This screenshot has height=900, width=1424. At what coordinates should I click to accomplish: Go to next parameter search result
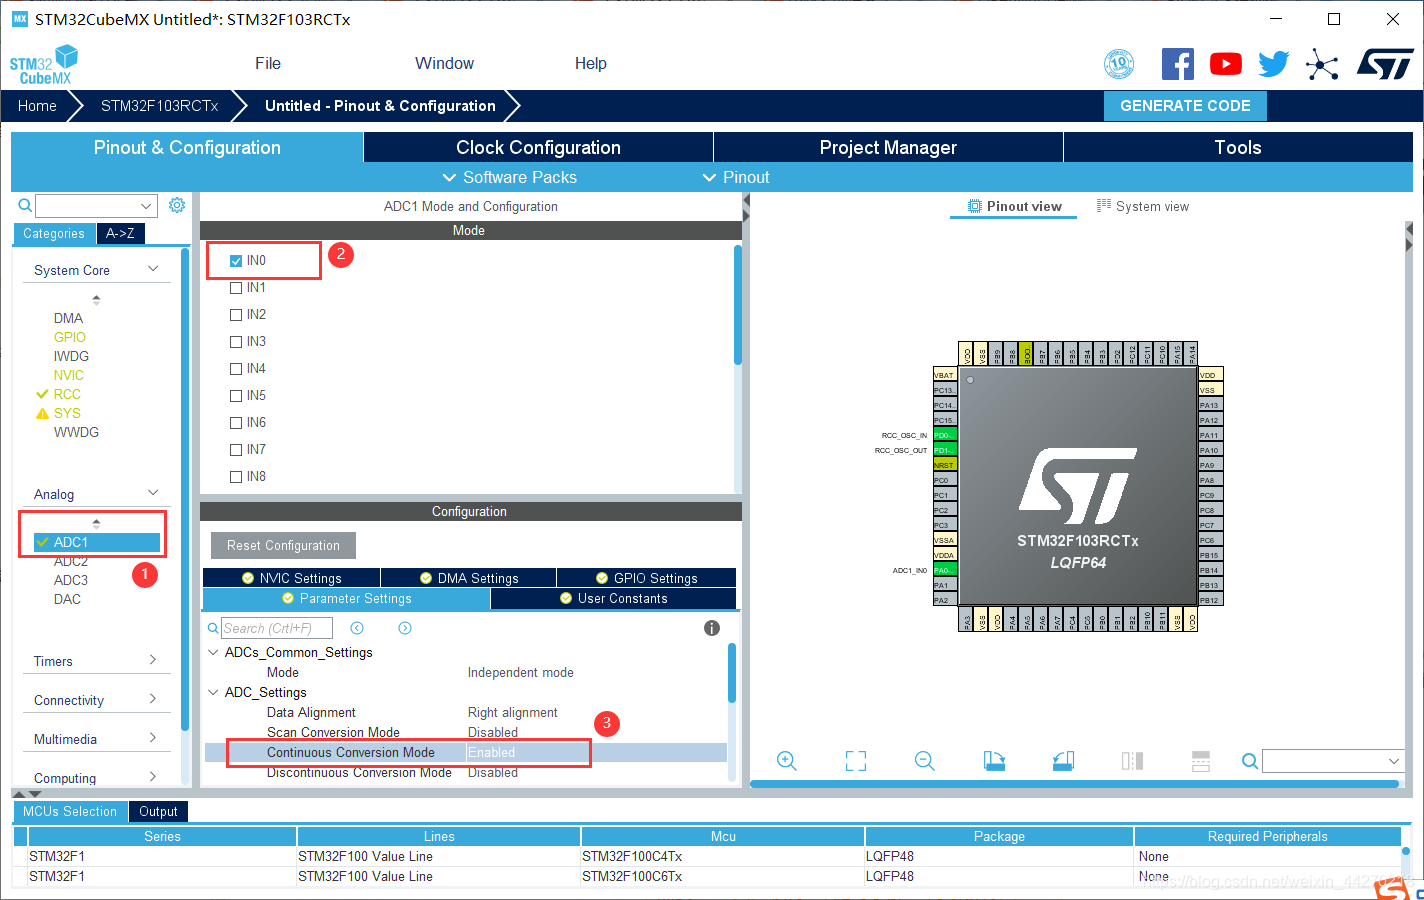point(405,628)
